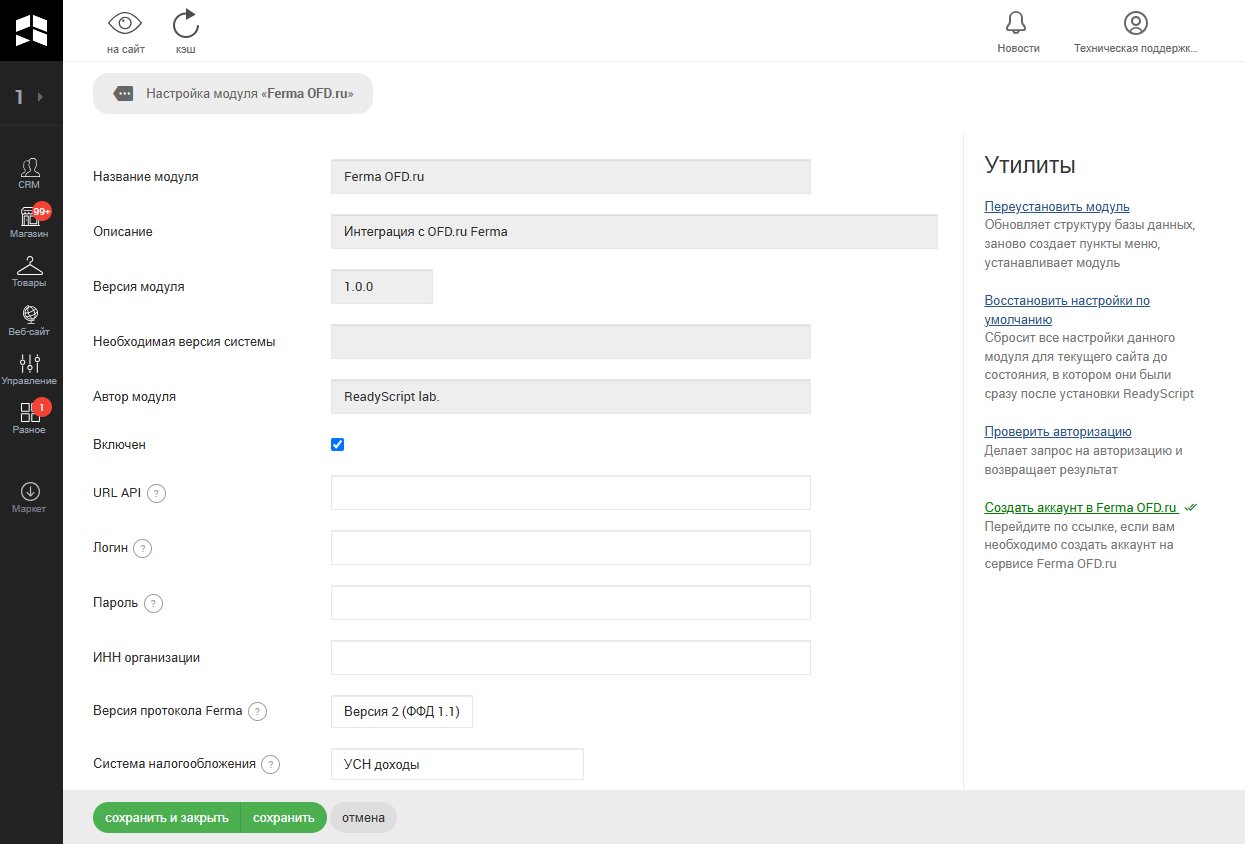Click the Описание field
The height and width of the screenshot is (844, 1245).
point(634,232)
